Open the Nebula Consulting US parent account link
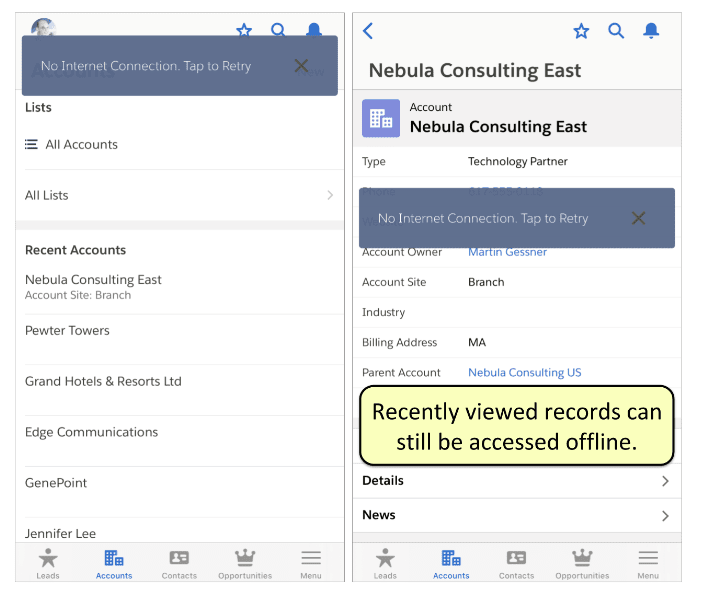The height and width of the screenshot is (597, 704). point(524,372)
